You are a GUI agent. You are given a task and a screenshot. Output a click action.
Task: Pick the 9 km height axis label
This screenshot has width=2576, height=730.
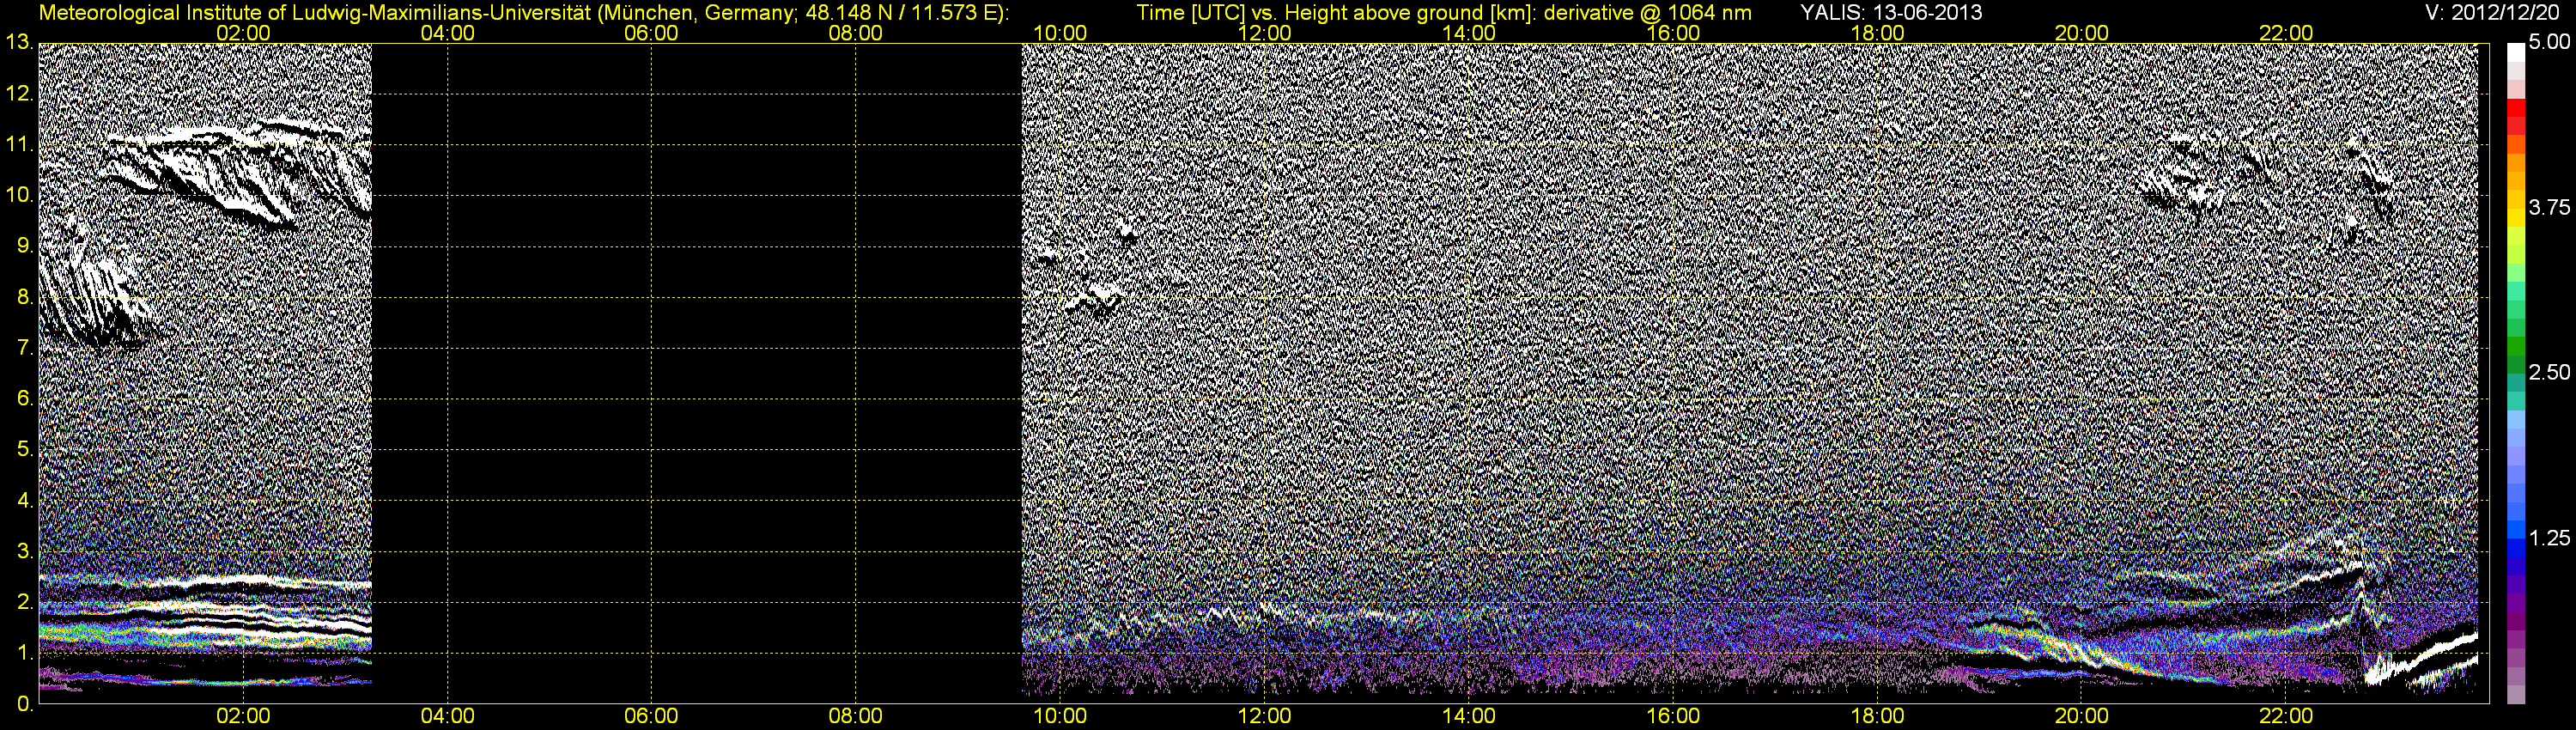tap(24, 245)
